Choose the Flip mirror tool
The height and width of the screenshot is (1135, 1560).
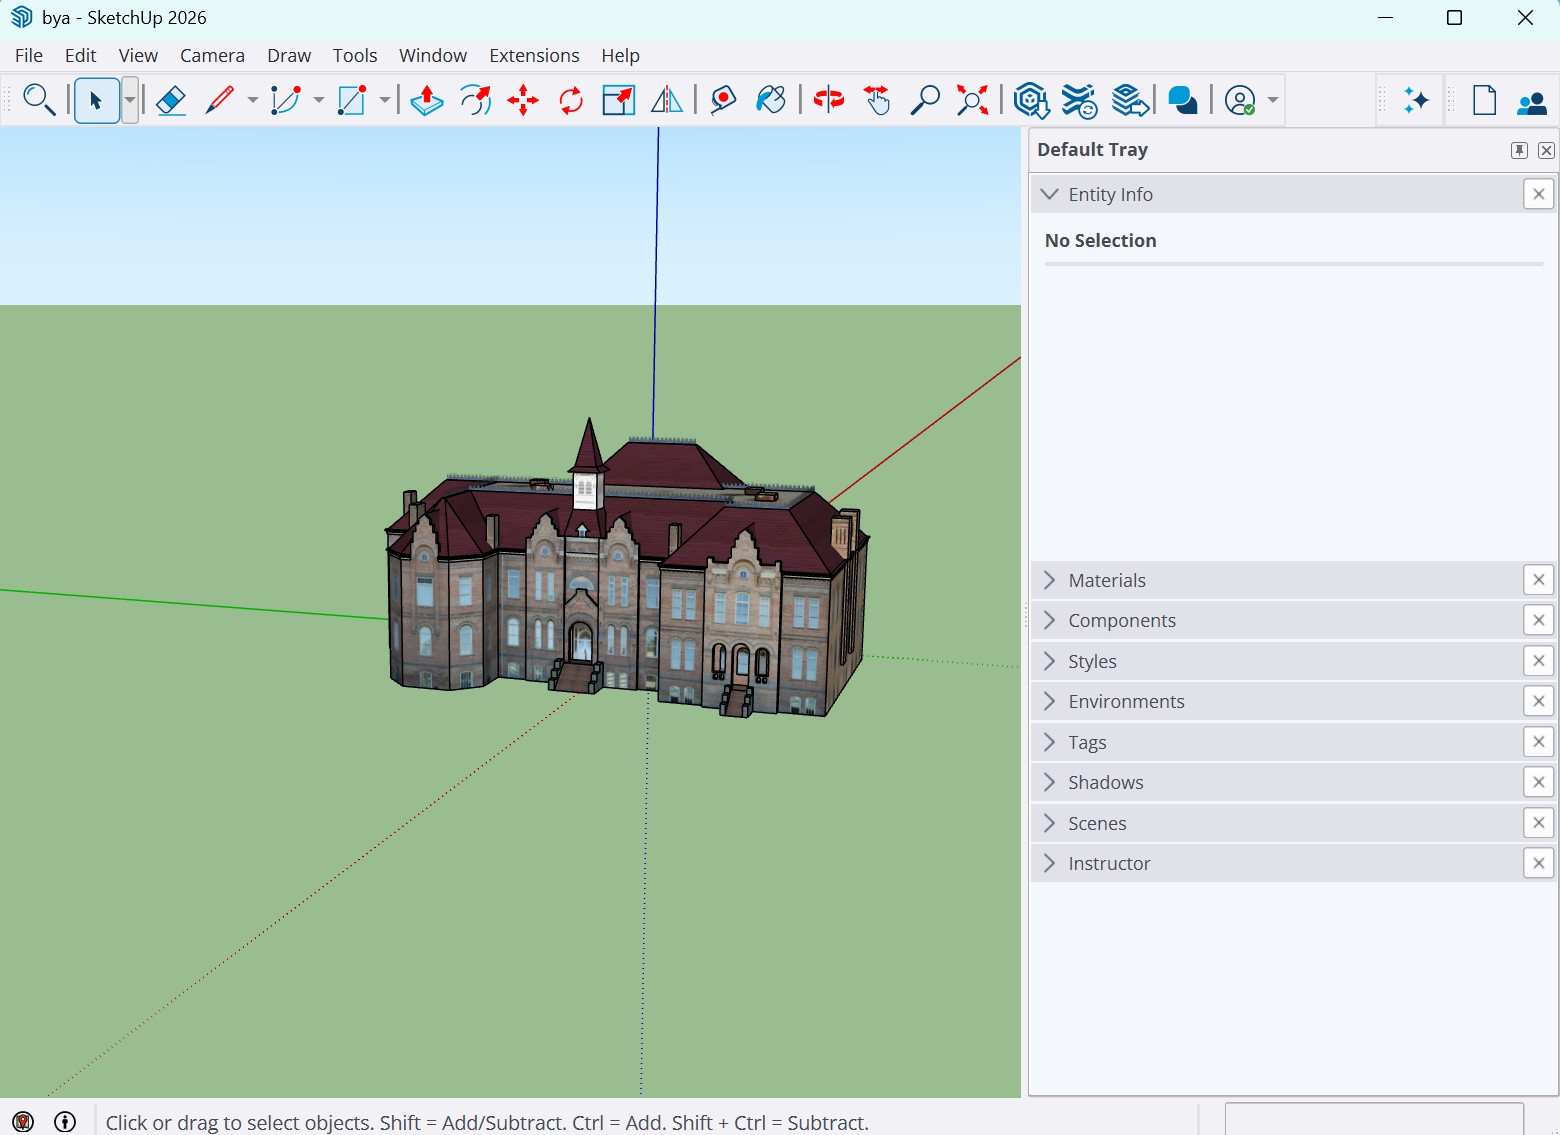[x=667, y=100]
